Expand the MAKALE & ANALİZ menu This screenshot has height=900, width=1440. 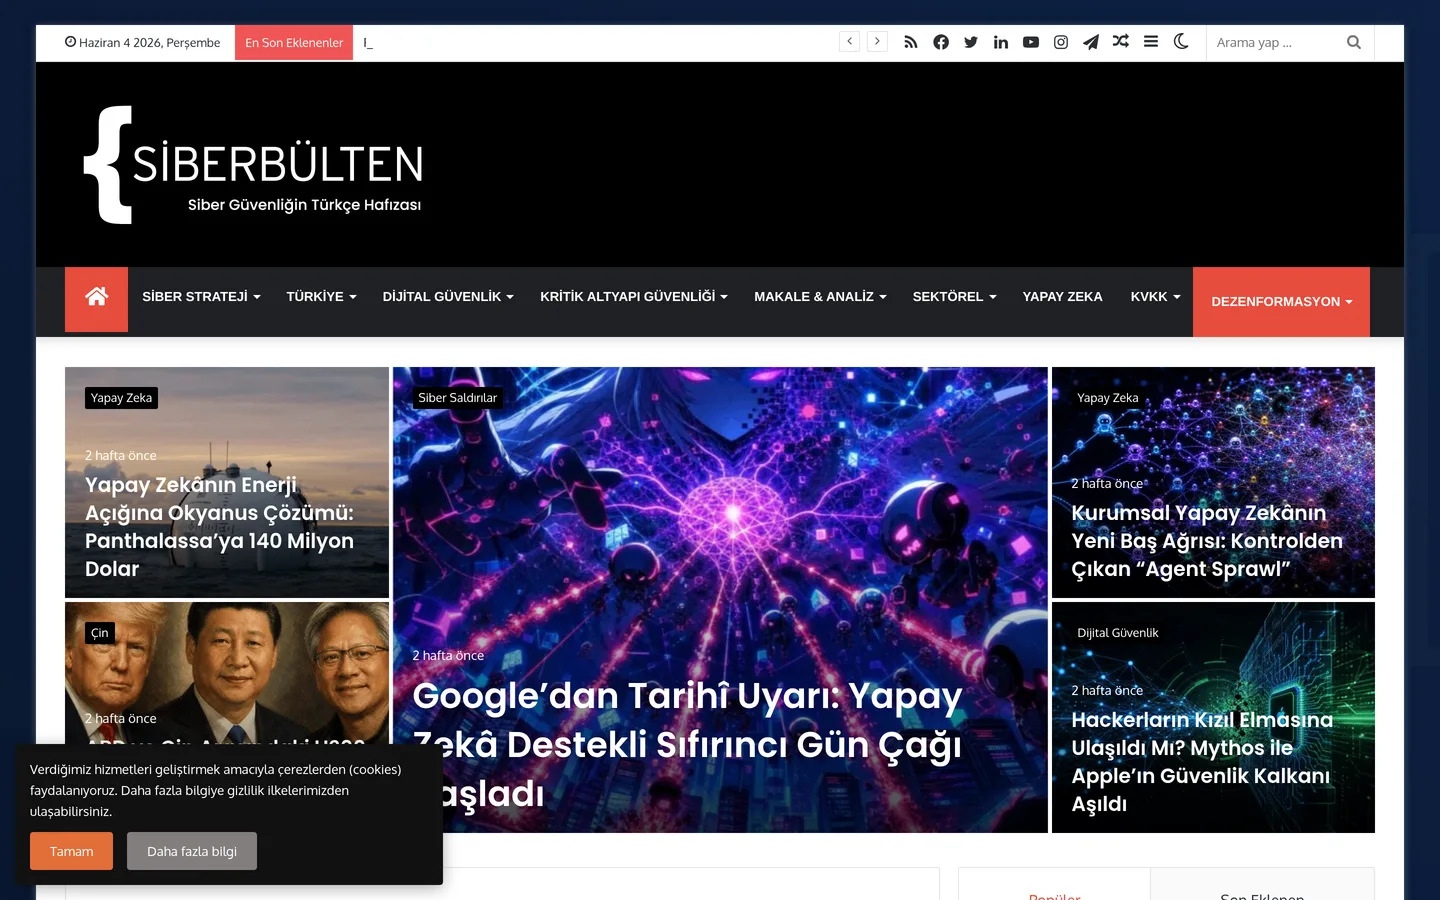820,297
